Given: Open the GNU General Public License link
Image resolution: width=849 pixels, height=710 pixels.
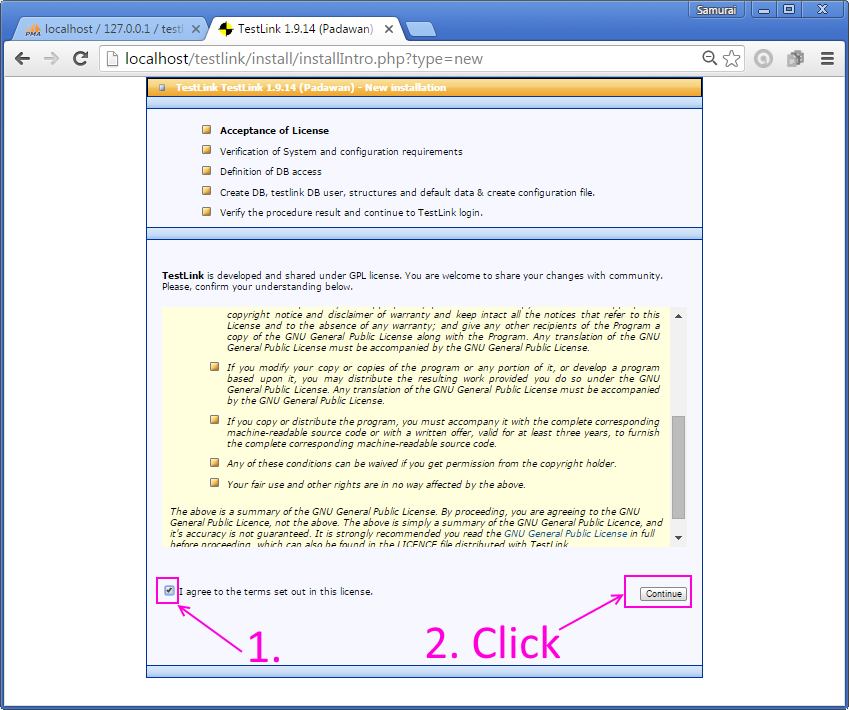Looking at the screenshot, I should pyautogui.click(x=565, y=533).
